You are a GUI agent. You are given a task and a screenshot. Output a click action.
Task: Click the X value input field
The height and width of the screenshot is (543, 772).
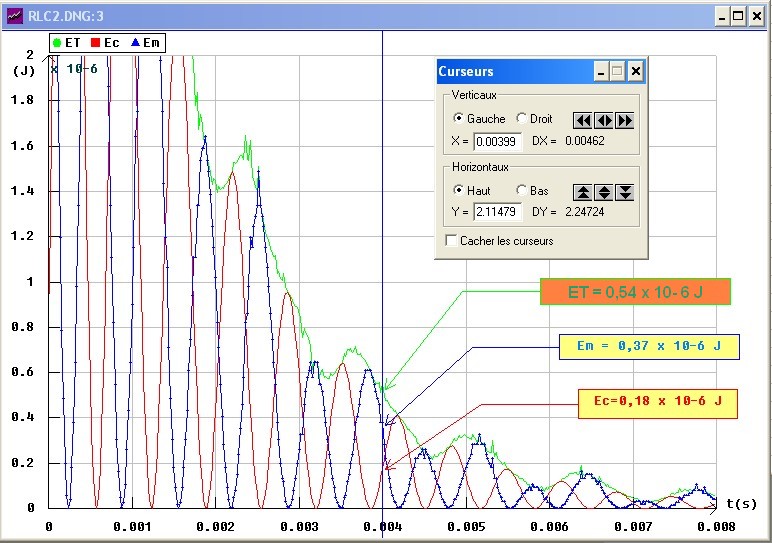click(x=497, y=142)
